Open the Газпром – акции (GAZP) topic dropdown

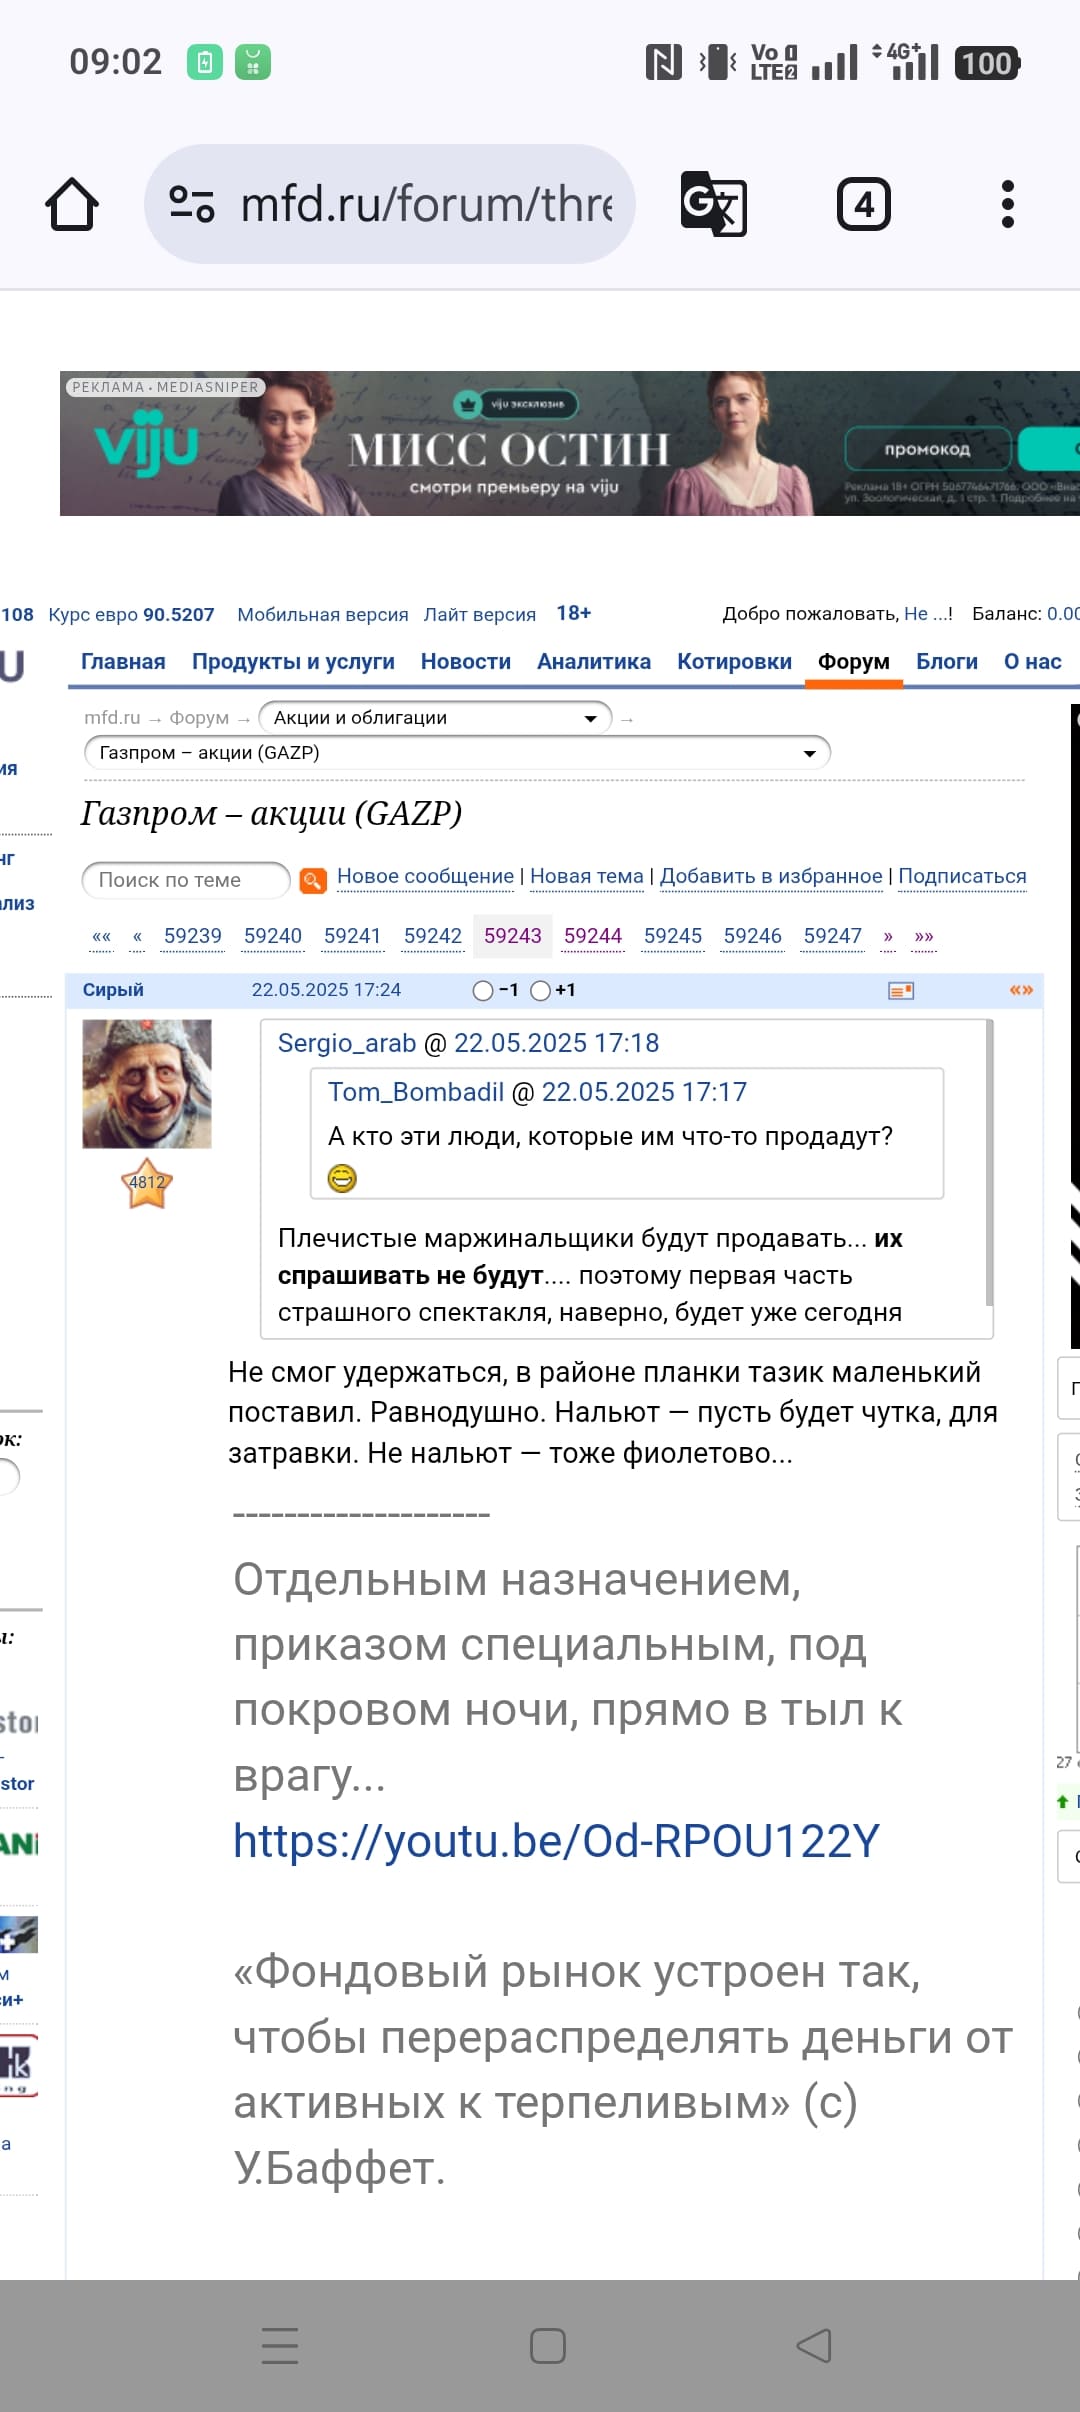click(457, 753)
